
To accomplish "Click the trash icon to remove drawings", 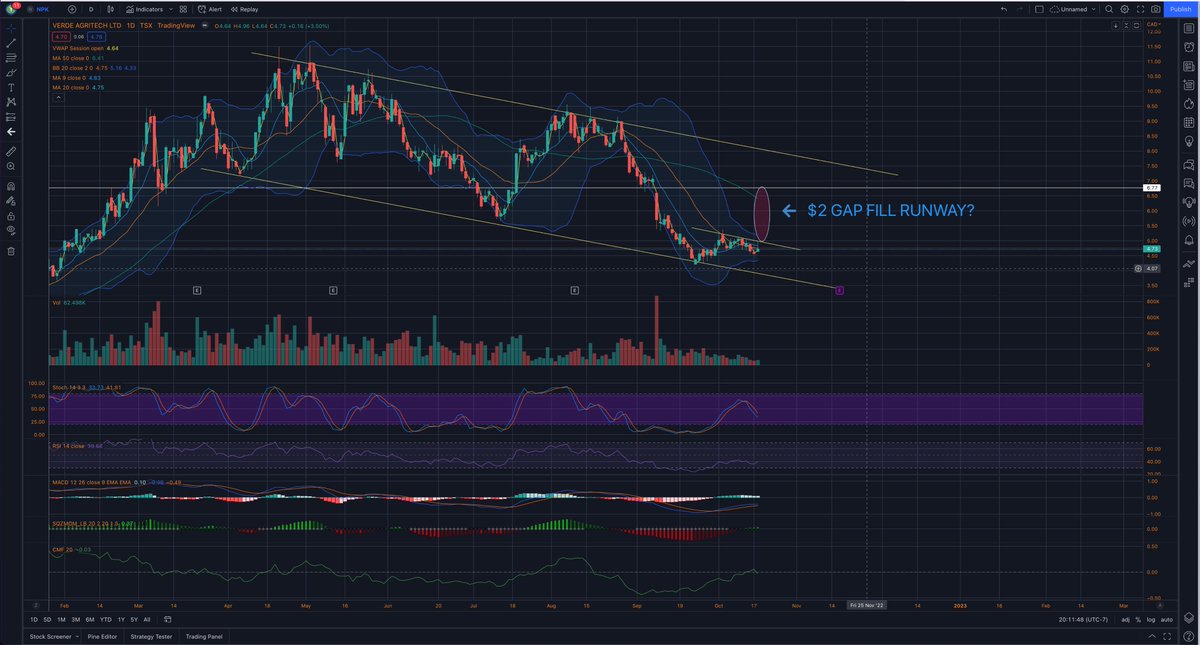I will [x=11, y=251].
